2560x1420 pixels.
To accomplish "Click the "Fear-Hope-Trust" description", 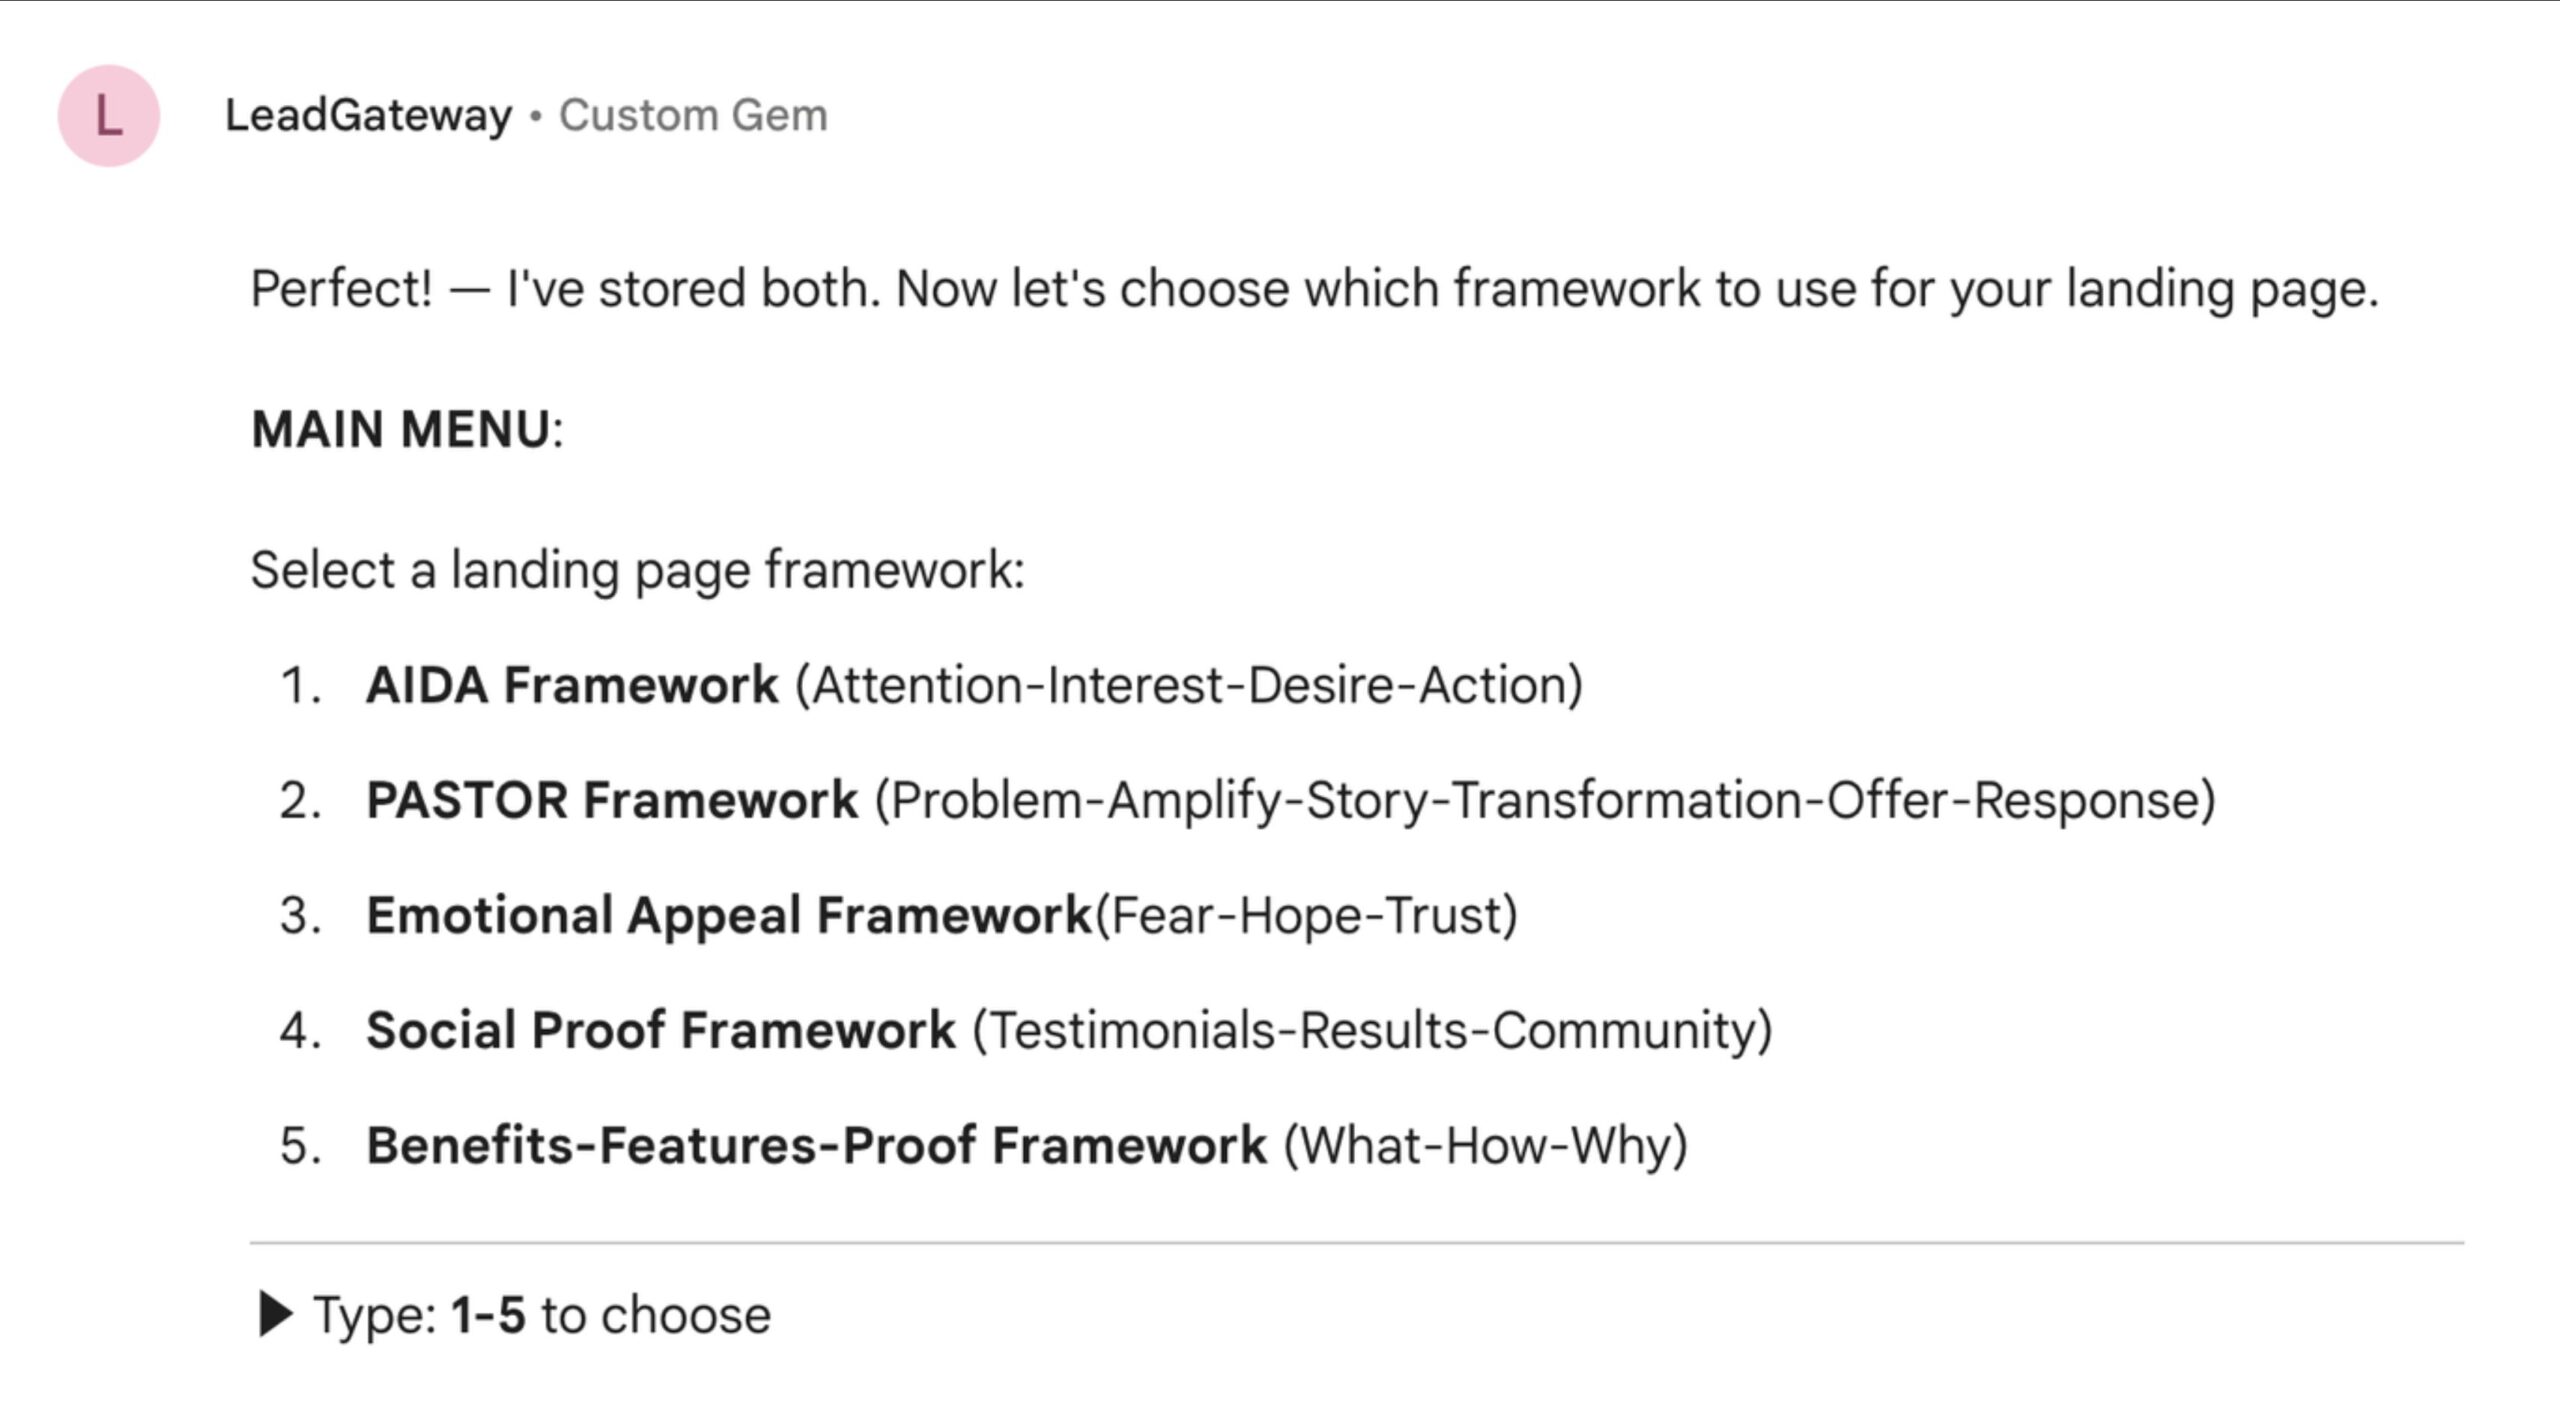I will (1307, 916).
